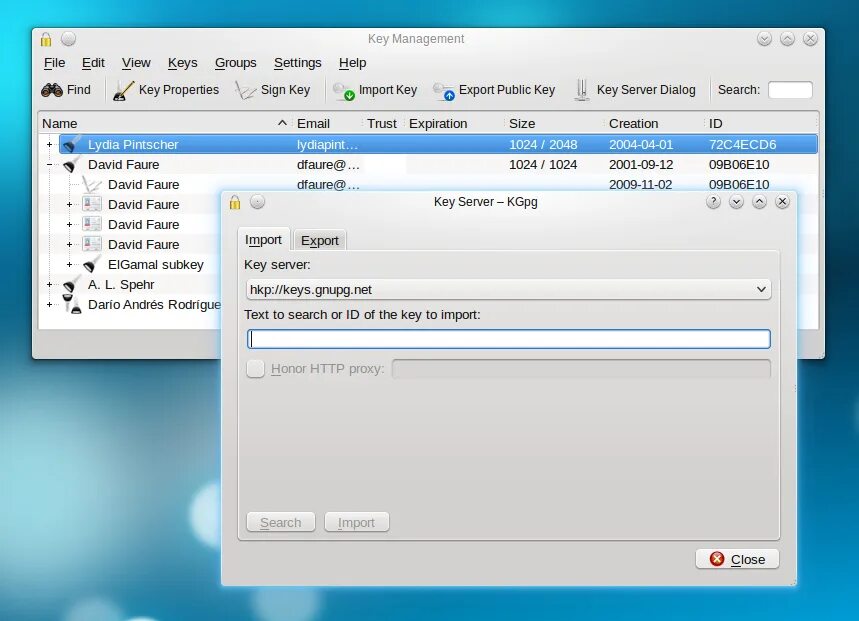This screenshot has height=621, width=859.
Task: Click the Find binoculars icon
Action: click(52, 90)
